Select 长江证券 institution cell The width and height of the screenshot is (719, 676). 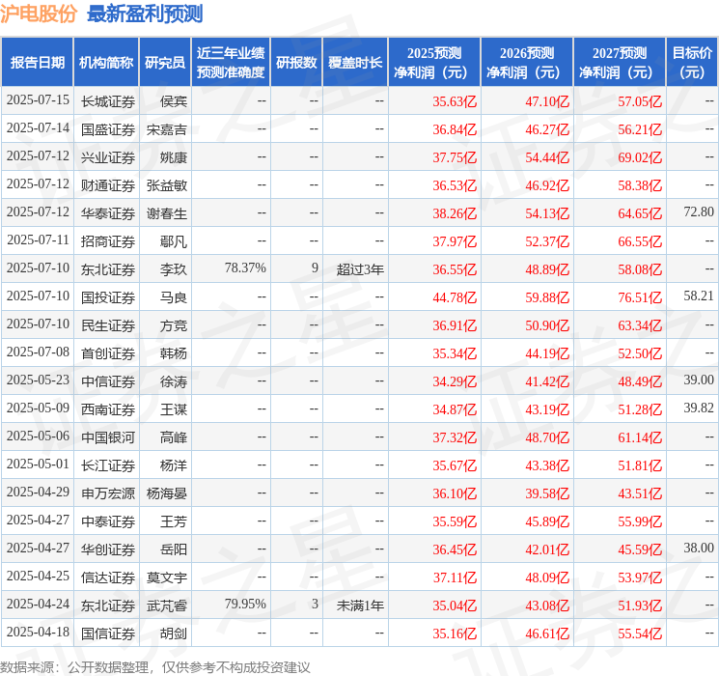click(x=108, y=465)
